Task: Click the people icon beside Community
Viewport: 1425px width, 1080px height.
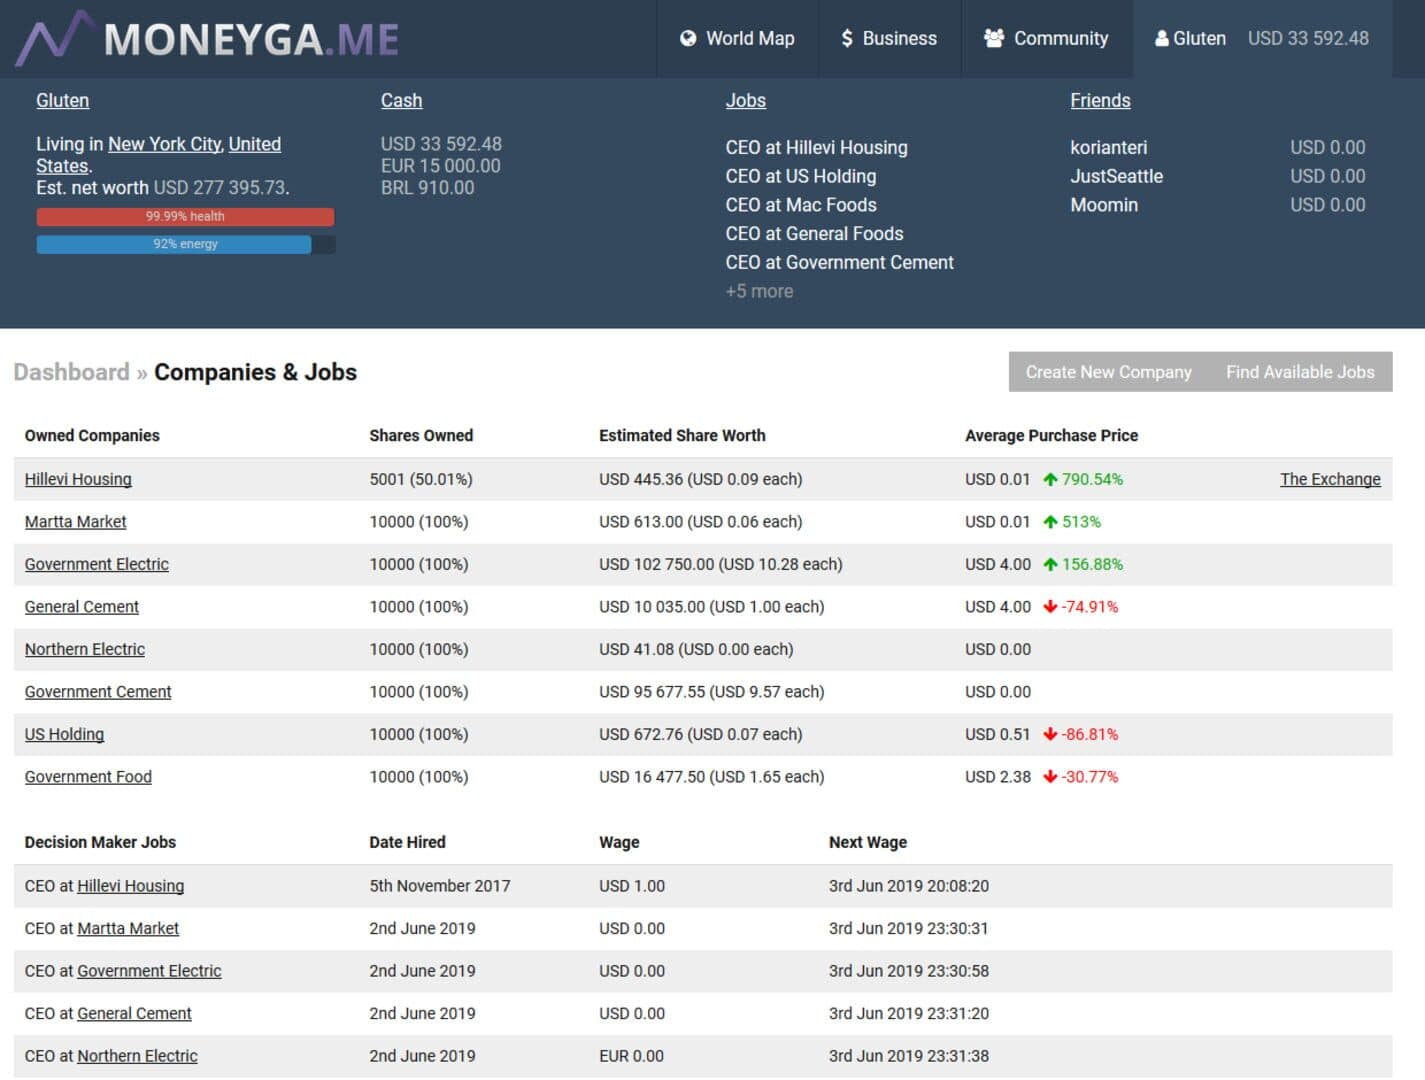Action: 994,38
